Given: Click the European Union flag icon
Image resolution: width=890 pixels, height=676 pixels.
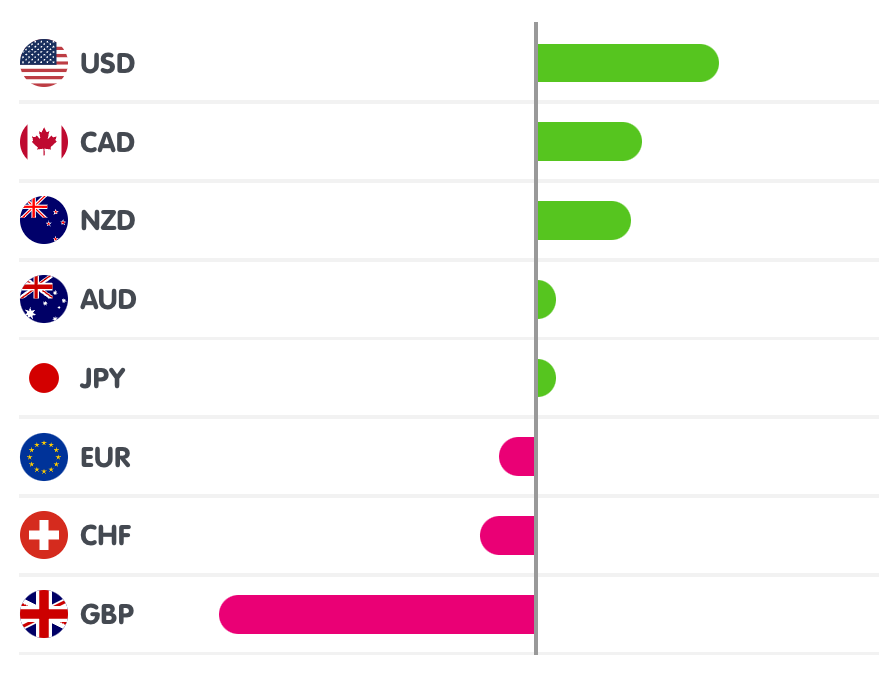Looking at the screenshot, I should [x=44, y=457].
